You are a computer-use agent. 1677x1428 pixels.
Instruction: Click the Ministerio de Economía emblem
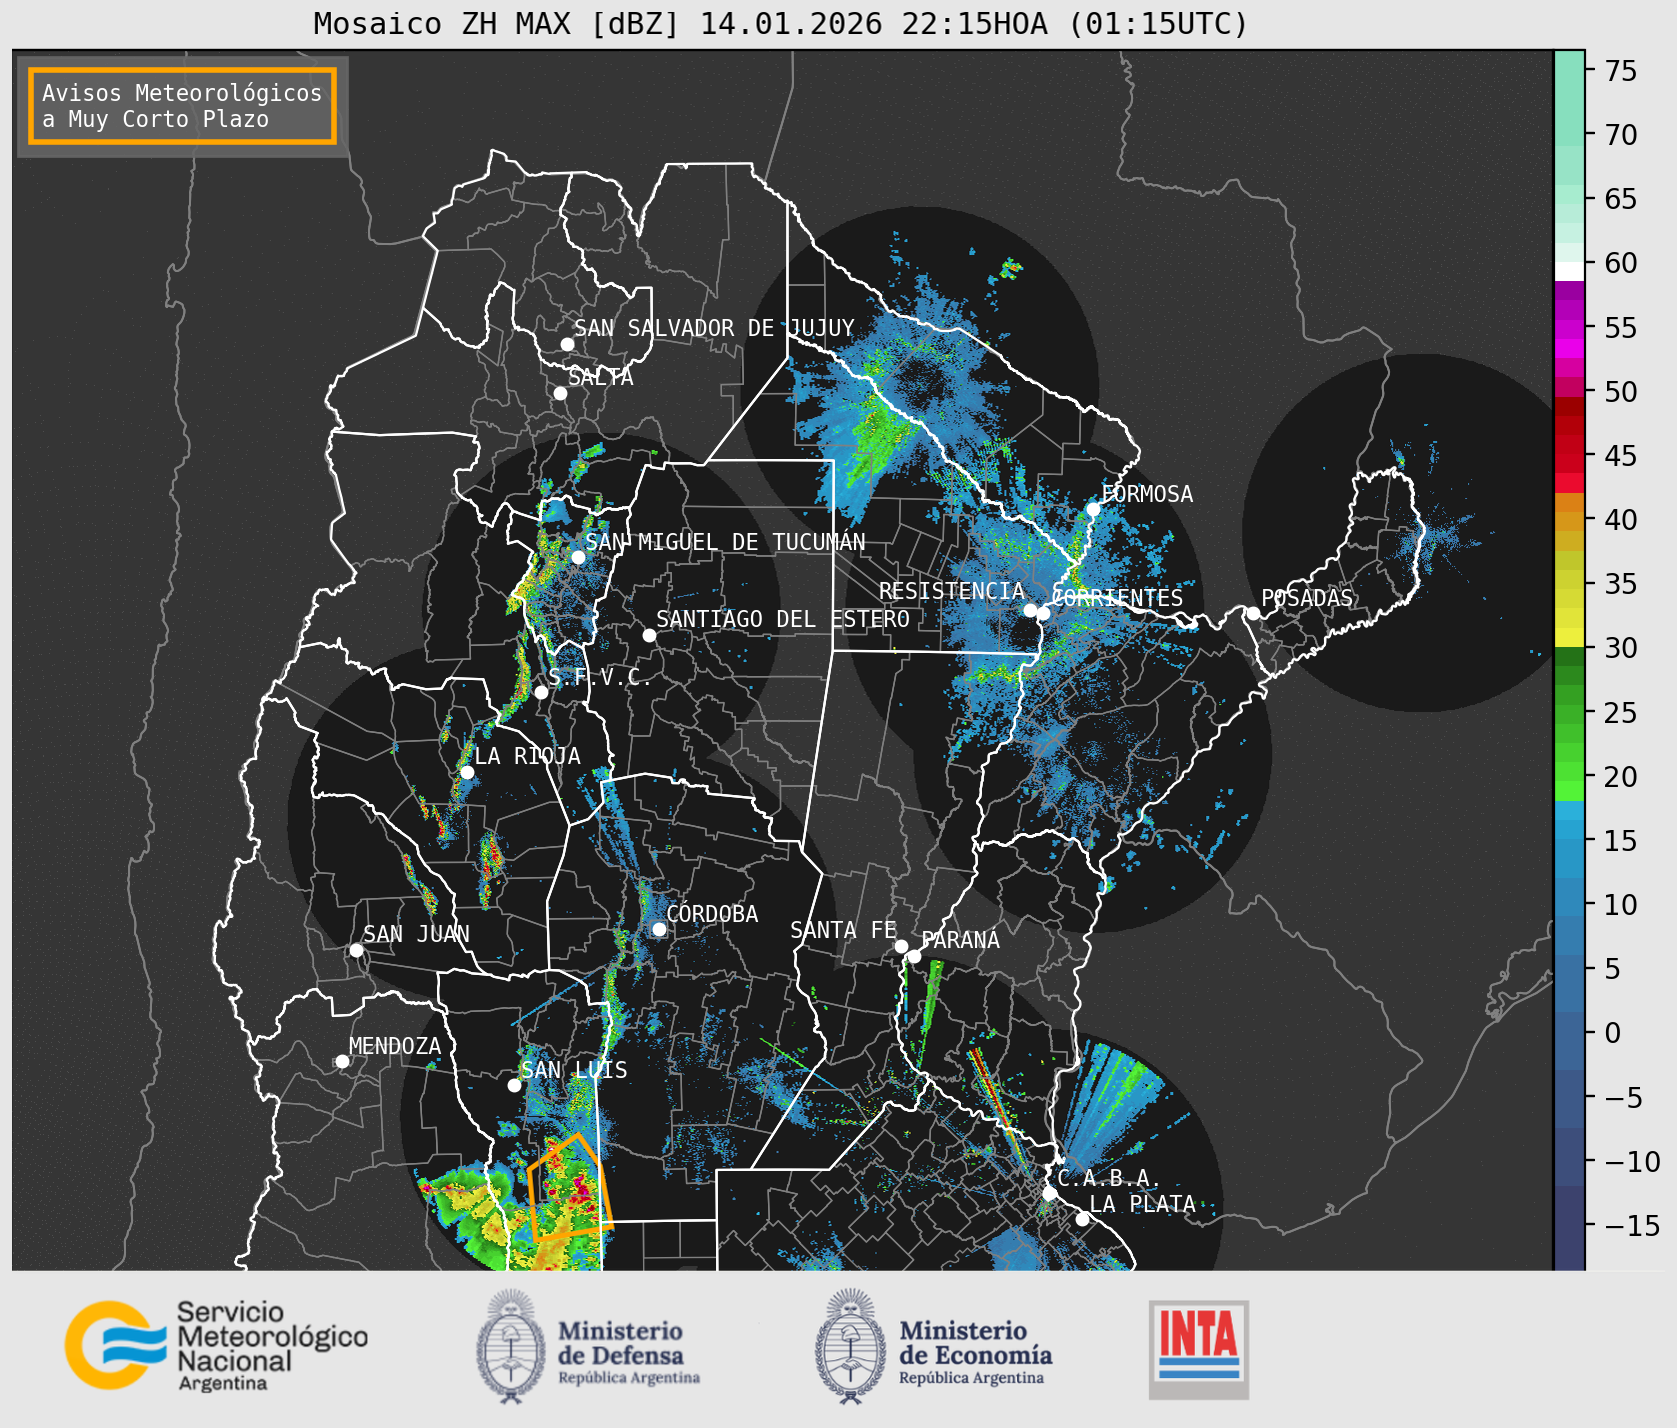tap(852, 1346)
